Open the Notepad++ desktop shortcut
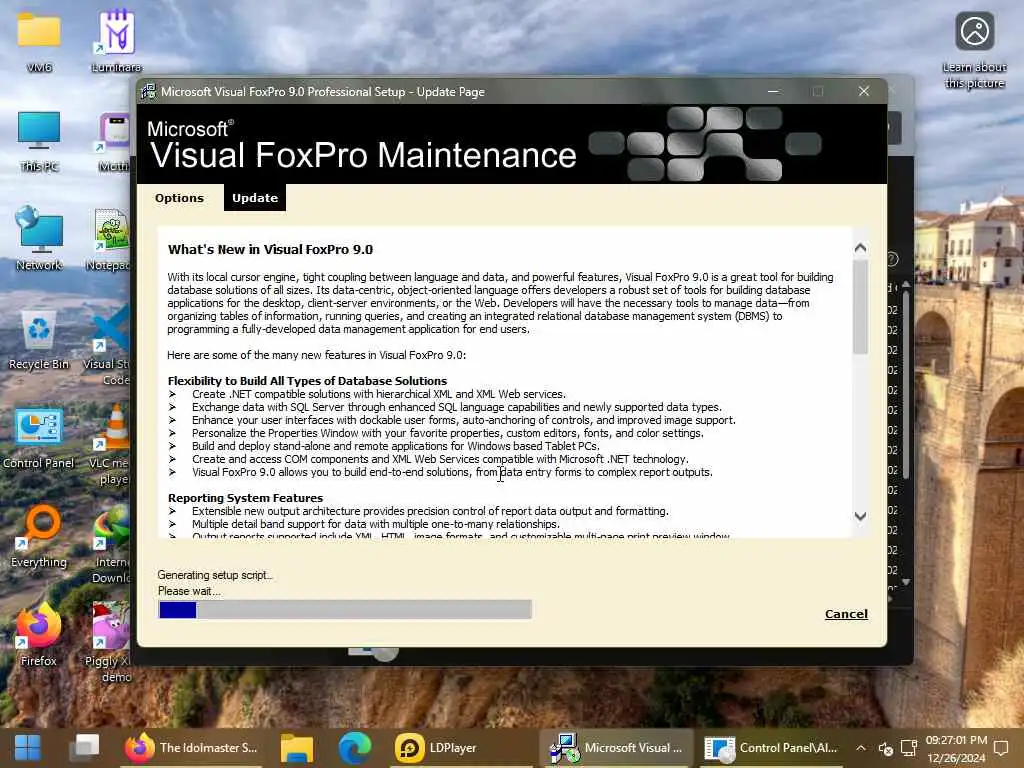 tap(111, 239)
